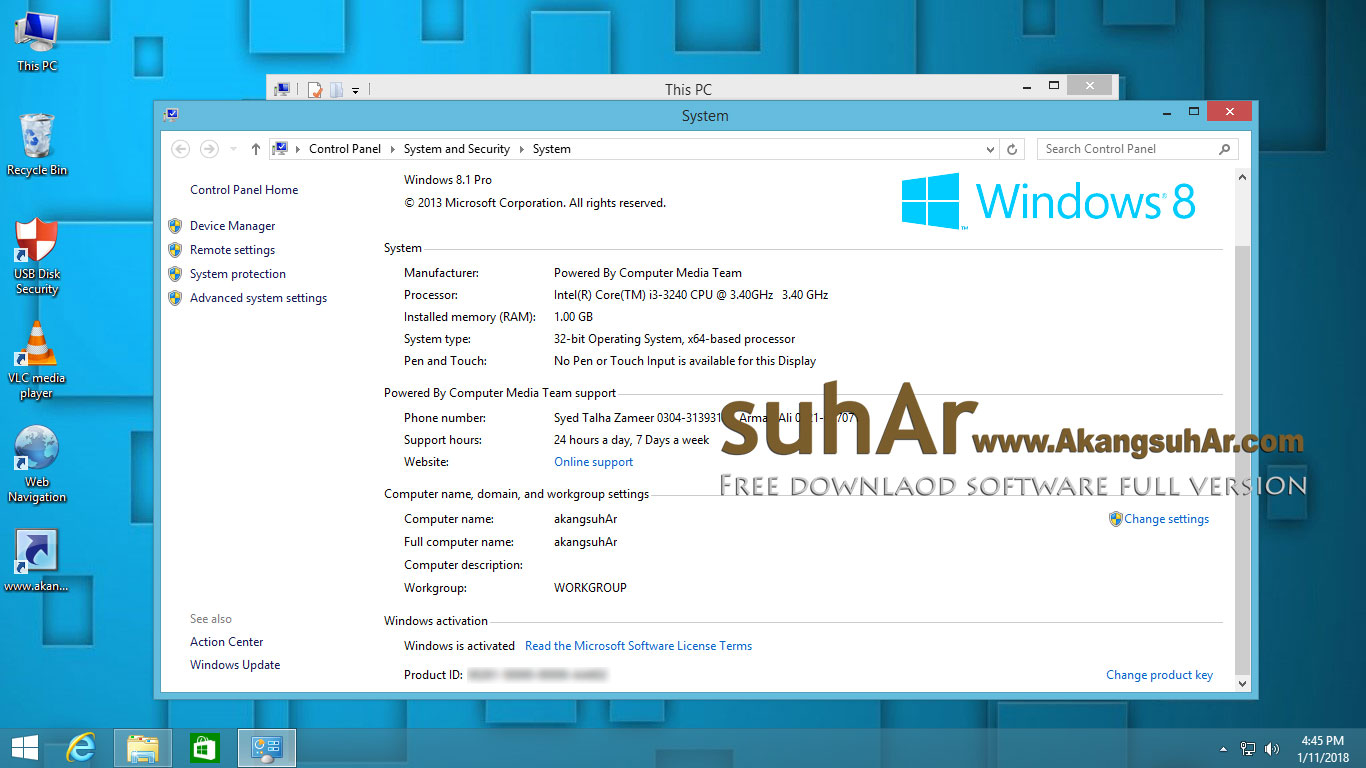Click the shield icon beside Remote settings

coord(175,250)
